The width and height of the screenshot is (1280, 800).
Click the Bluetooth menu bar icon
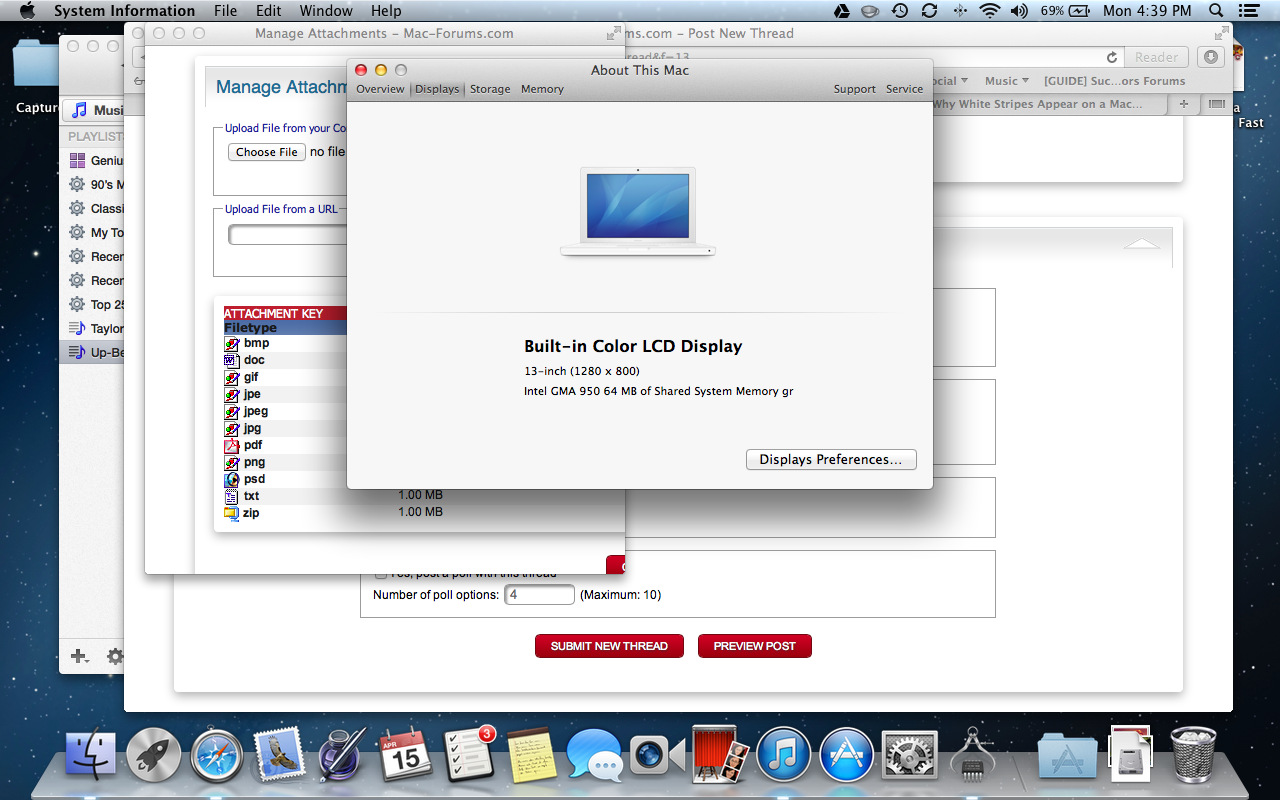click(x=960, y=11)
